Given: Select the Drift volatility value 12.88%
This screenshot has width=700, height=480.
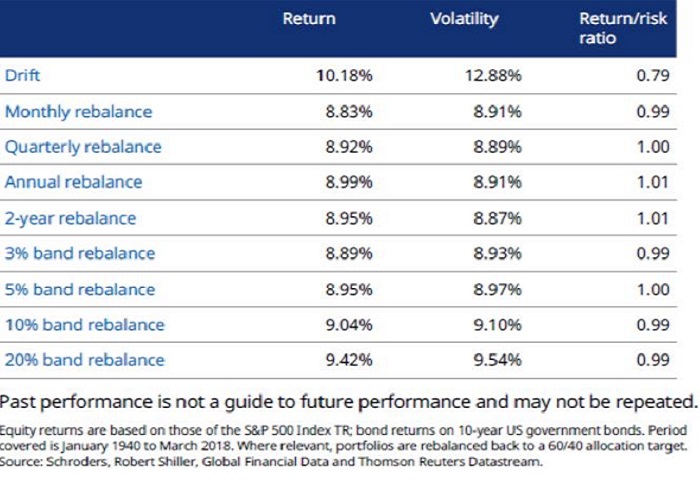Looking at the screenshot, I should [494, 75].
